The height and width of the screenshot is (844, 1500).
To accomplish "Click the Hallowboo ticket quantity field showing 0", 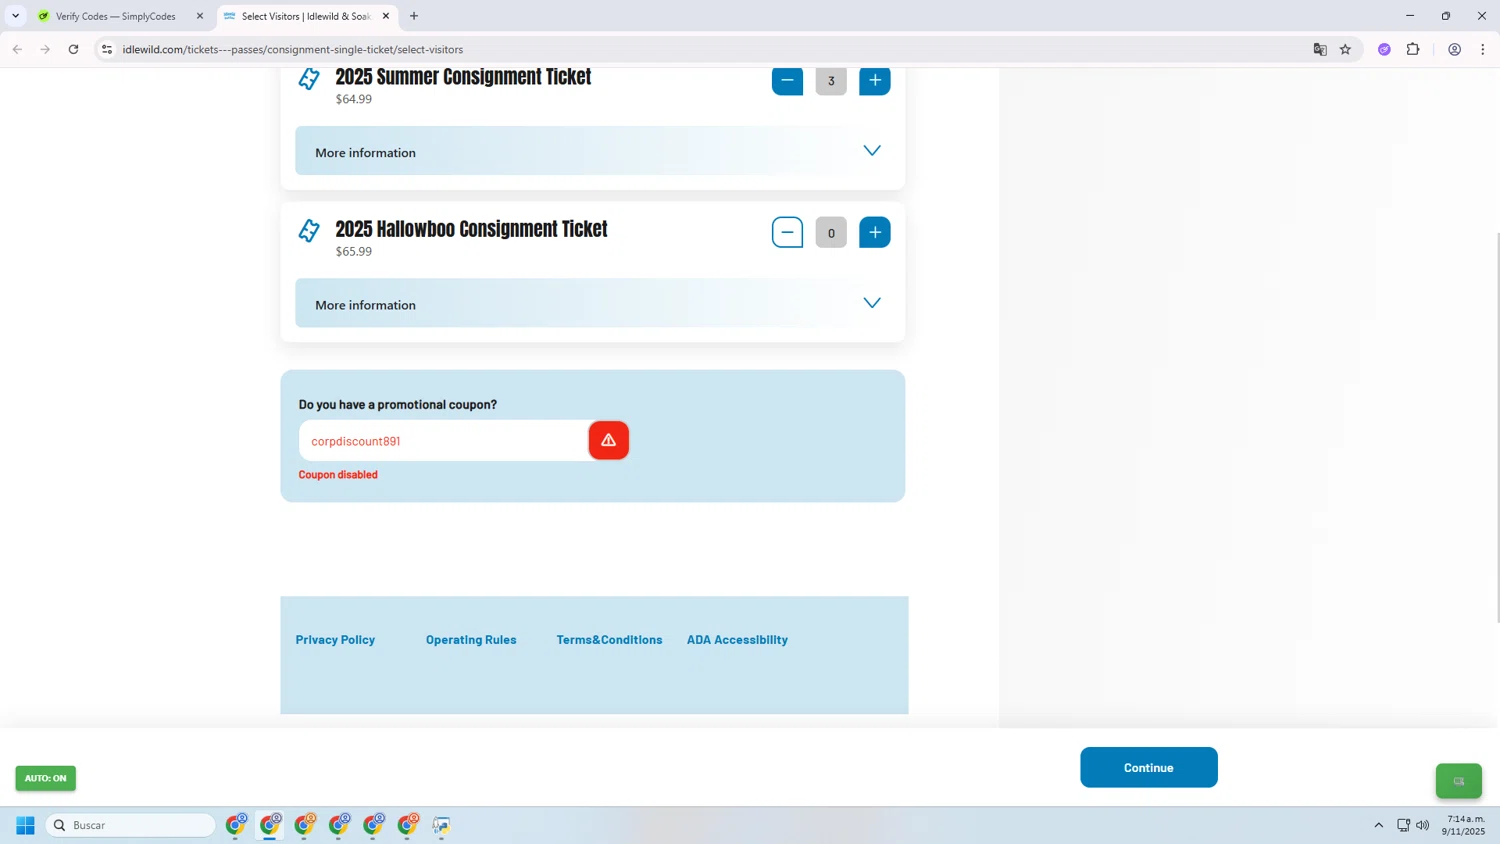I will 831,233.
